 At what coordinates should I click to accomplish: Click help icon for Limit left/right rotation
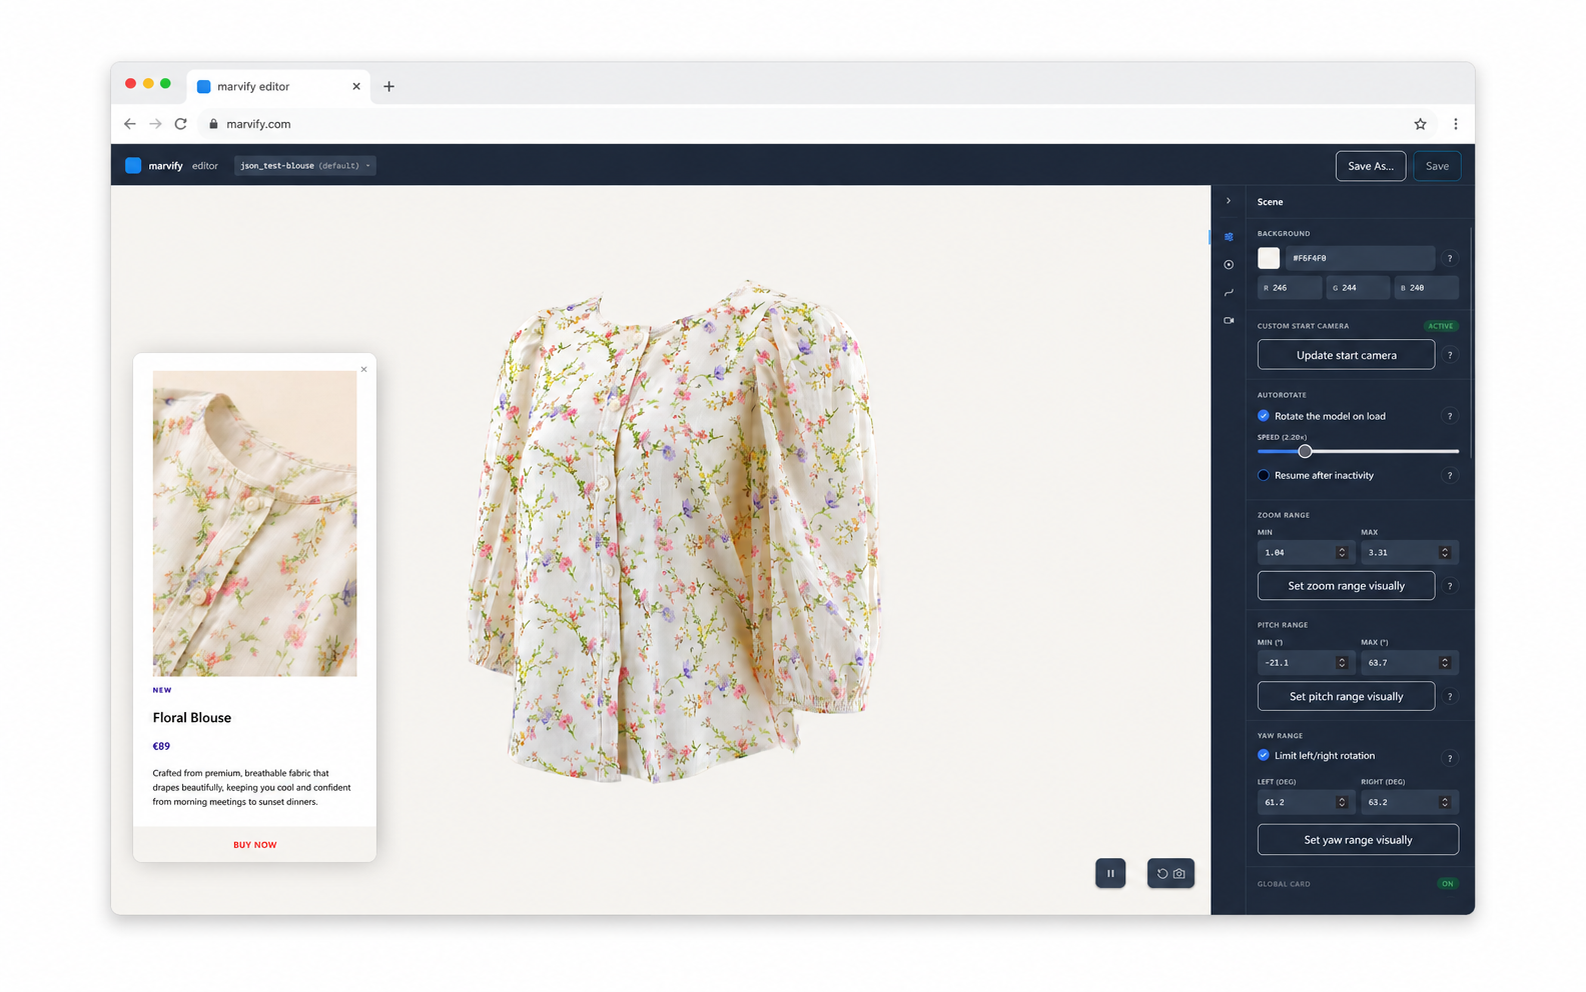(1449, 758)
